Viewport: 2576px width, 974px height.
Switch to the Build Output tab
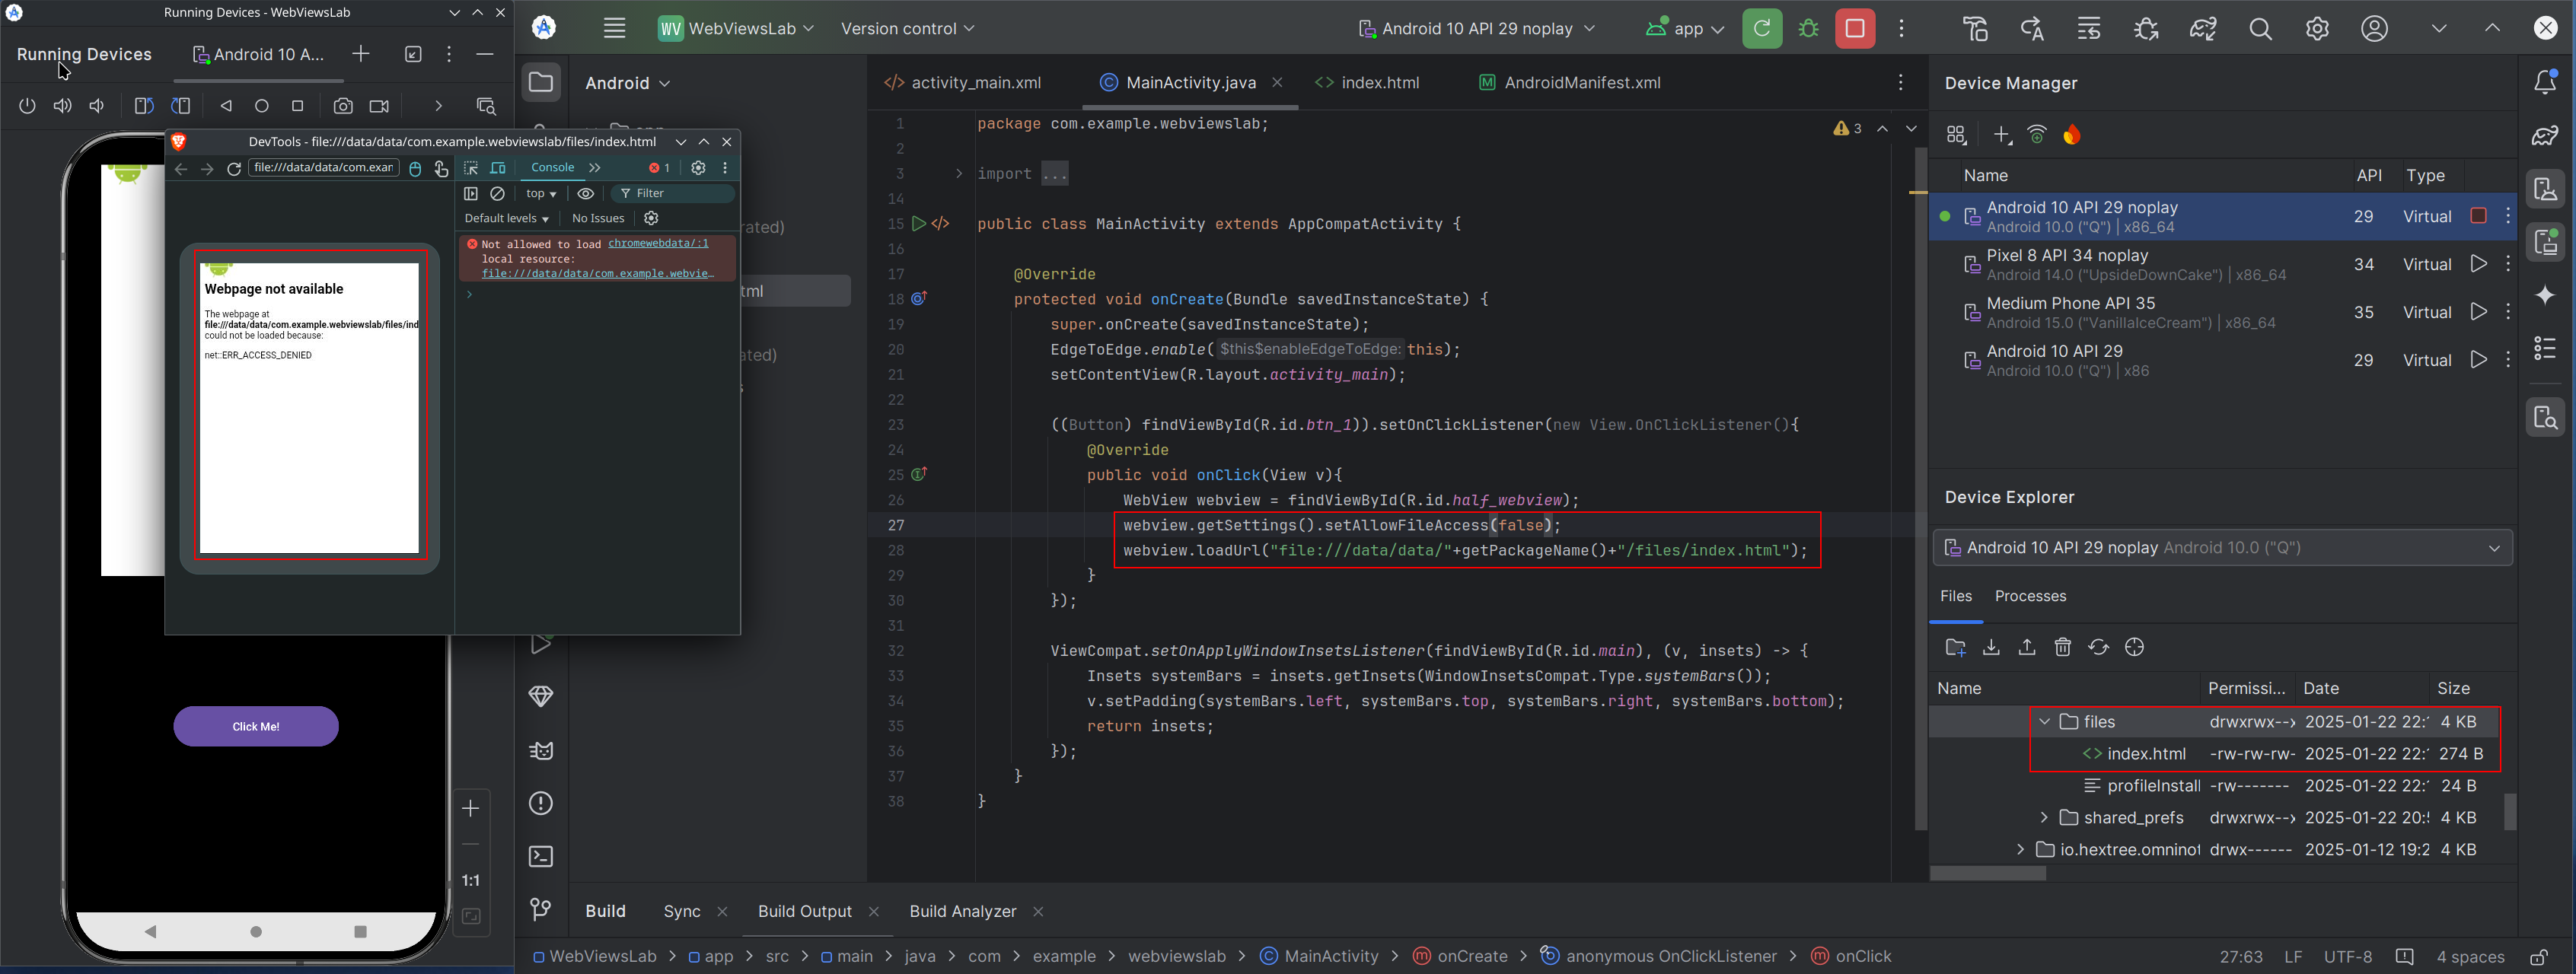804,911
